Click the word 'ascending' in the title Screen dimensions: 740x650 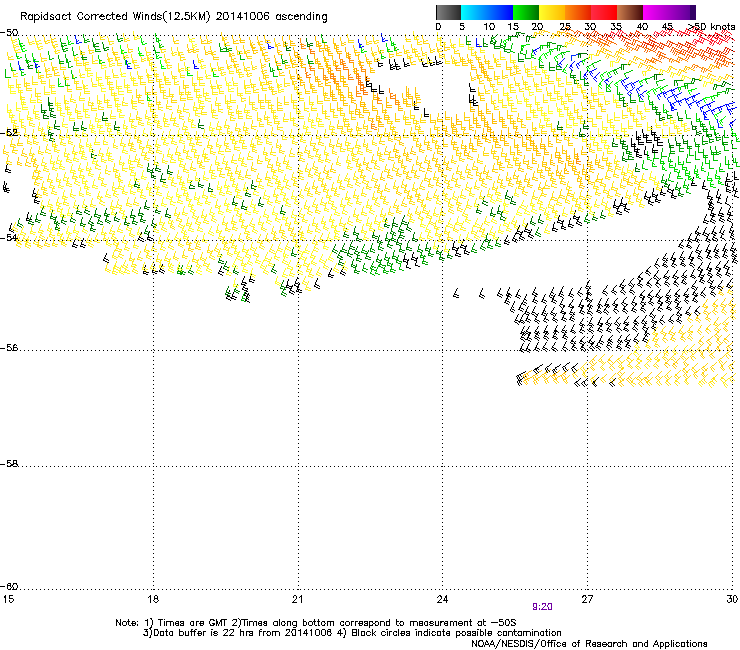(301, 17)
